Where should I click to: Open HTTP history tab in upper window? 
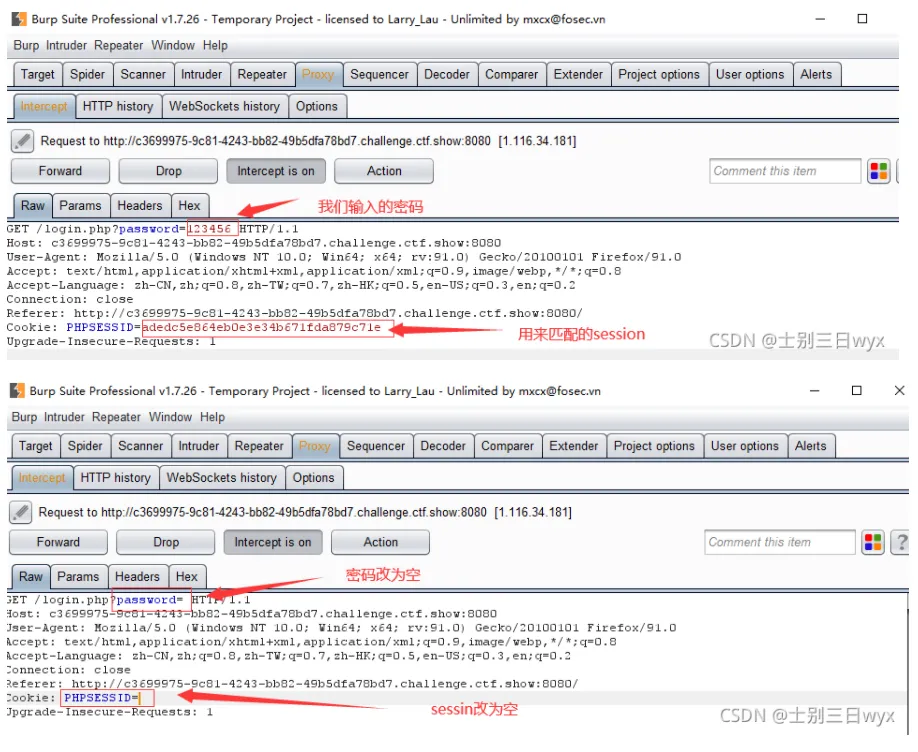[118, 106]
